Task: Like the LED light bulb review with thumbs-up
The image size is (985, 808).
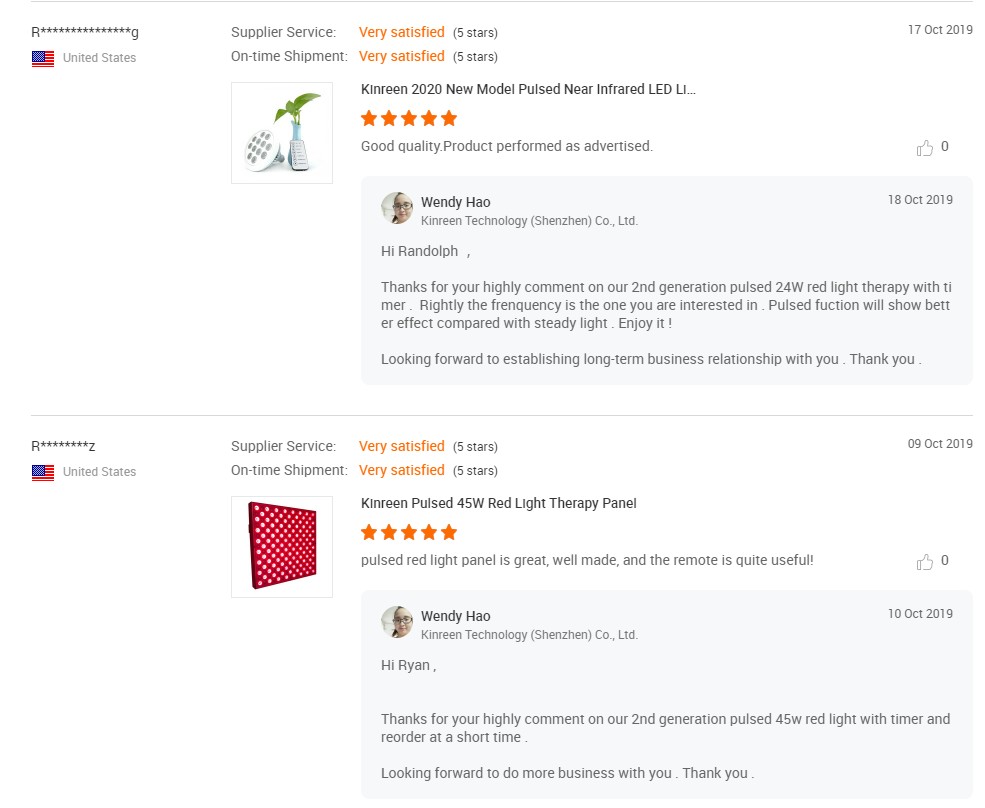Action: pyautogui.click(x=925, y=148)
